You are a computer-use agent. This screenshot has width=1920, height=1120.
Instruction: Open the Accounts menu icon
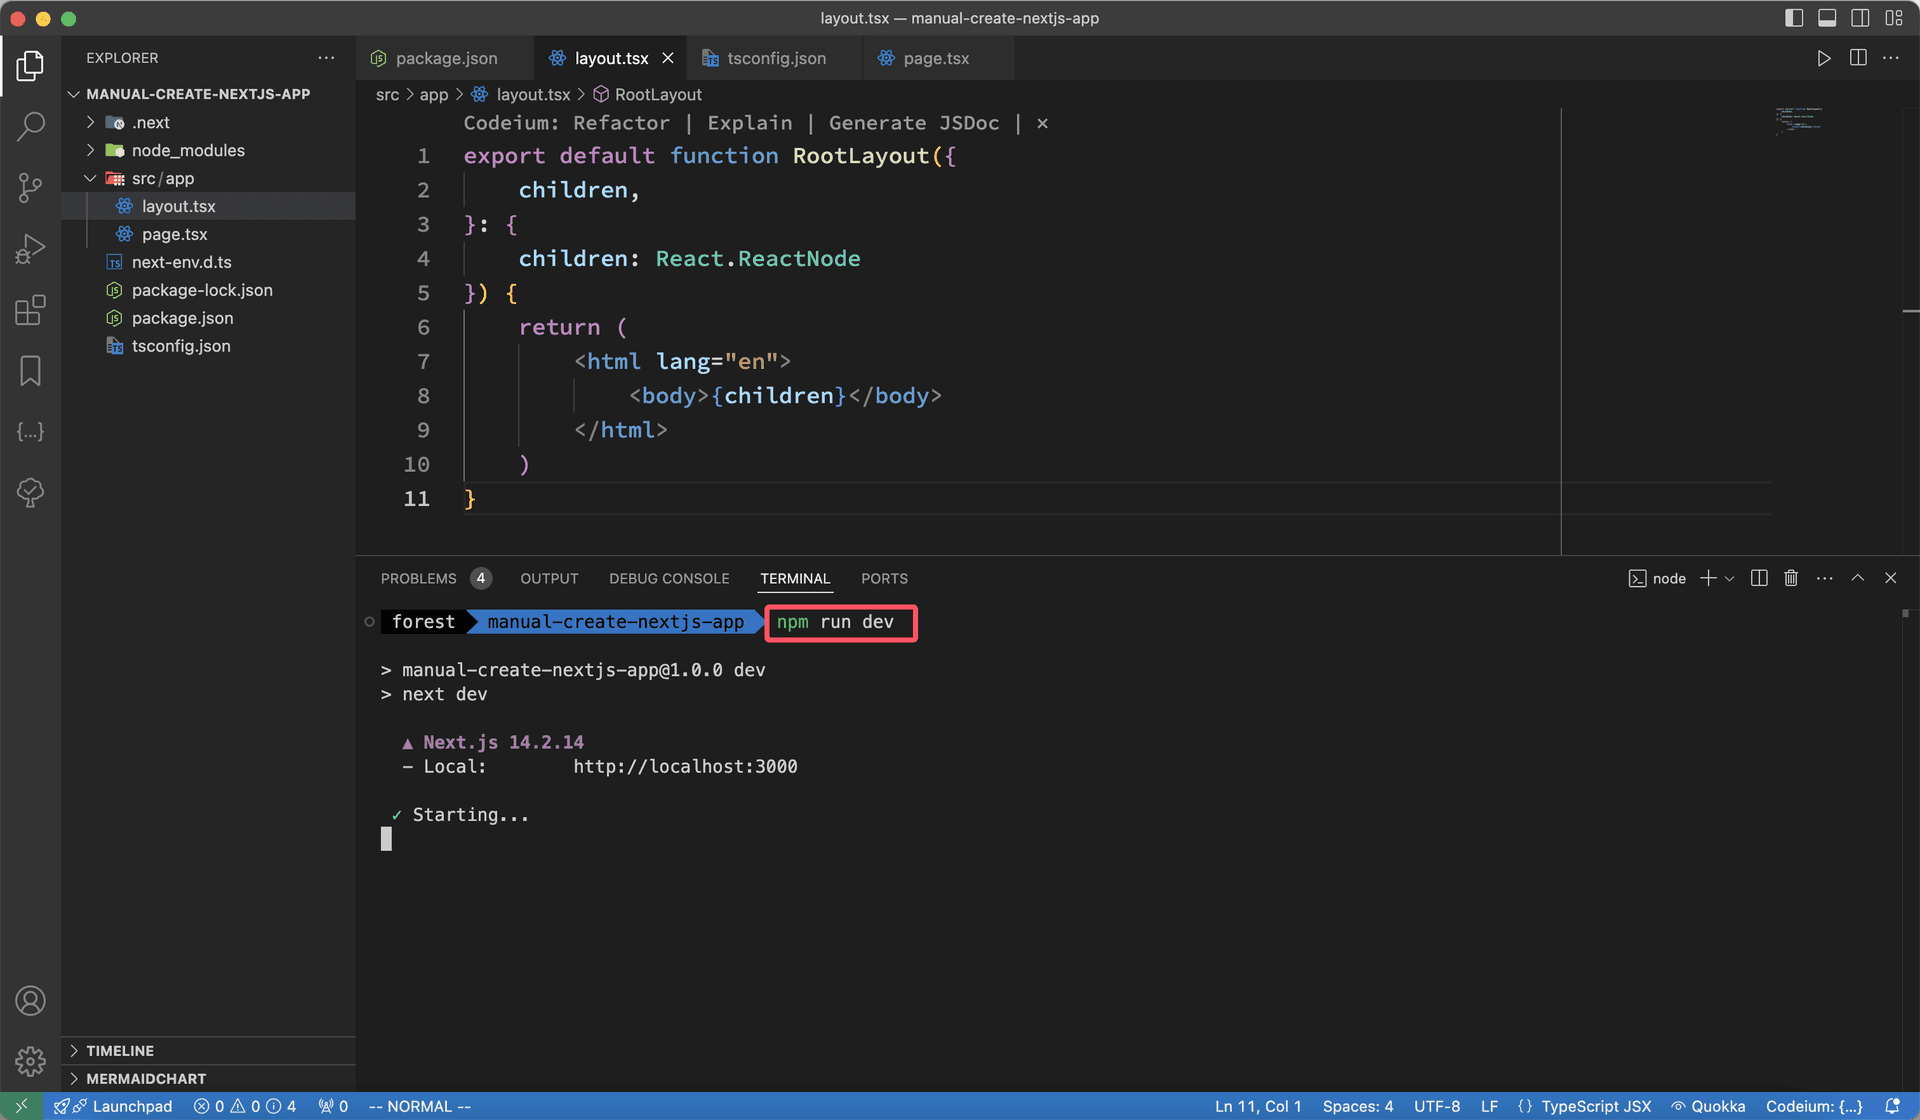click(x=30, y=1001)
